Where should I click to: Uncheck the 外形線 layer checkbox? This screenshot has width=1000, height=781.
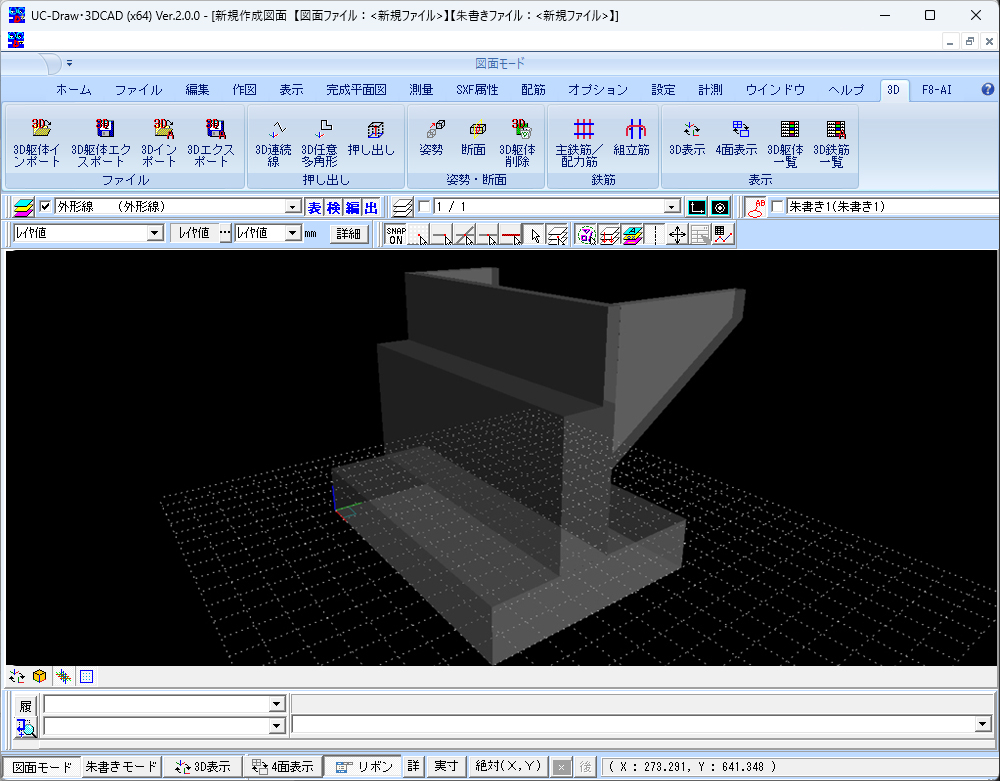pos(45,207)
